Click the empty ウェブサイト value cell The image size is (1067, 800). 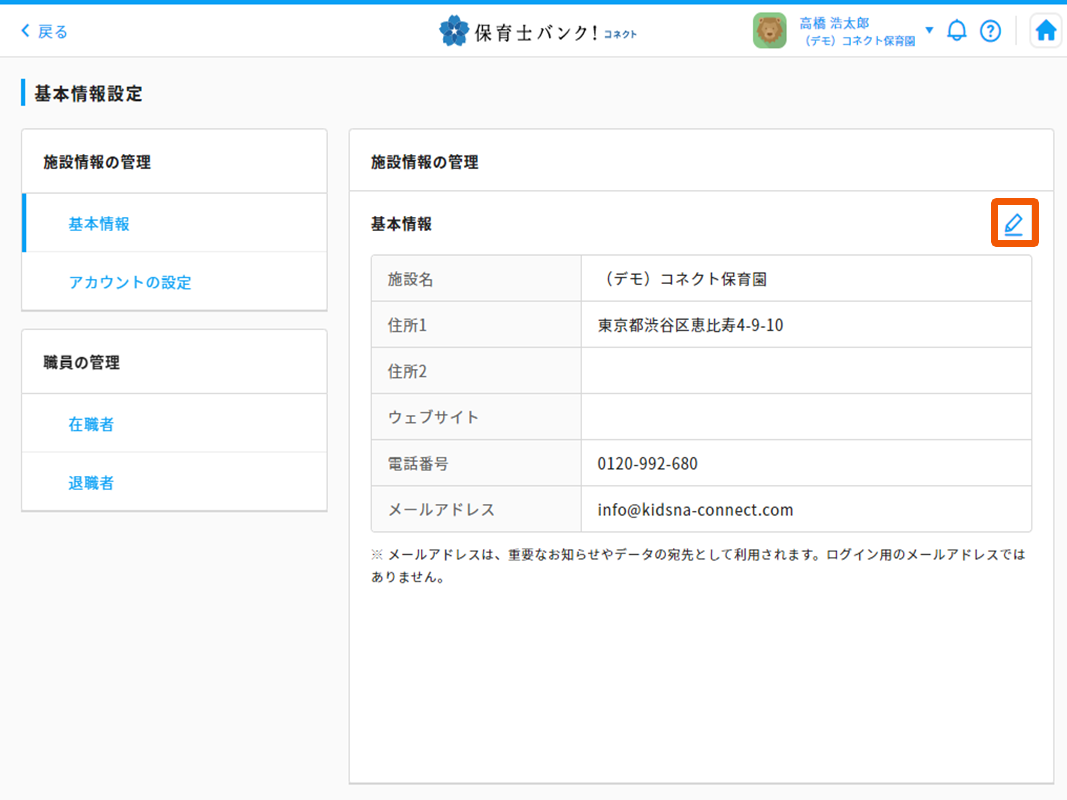(x=805, y=417)
